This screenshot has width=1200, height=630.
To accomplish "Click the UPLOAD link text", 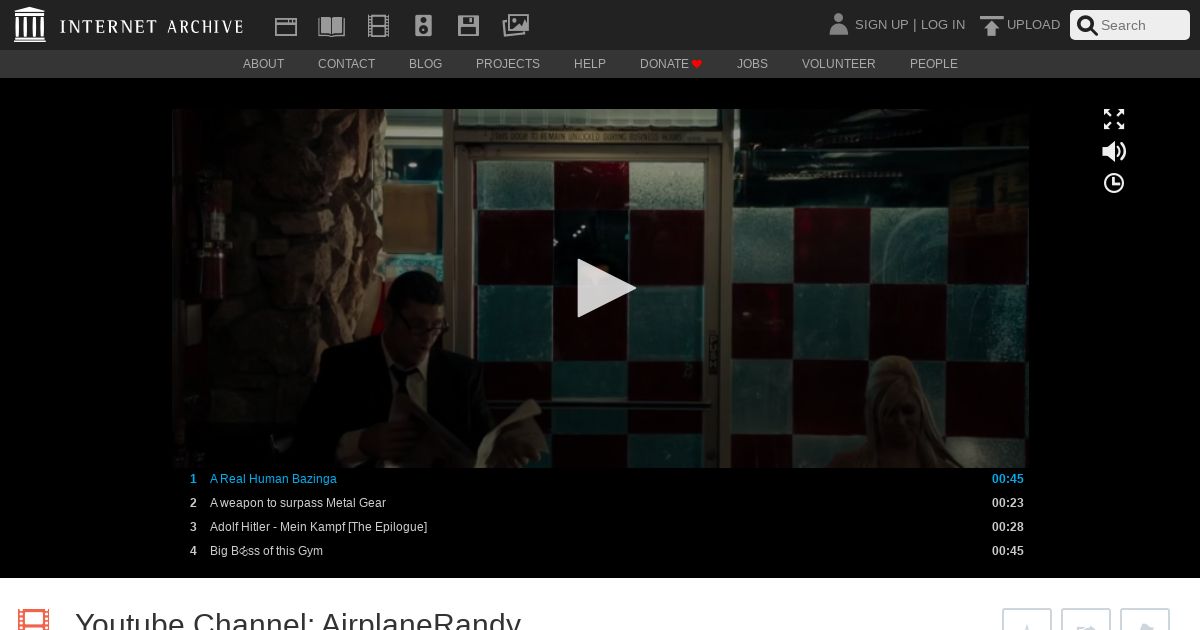I will tap(1033, 25).
